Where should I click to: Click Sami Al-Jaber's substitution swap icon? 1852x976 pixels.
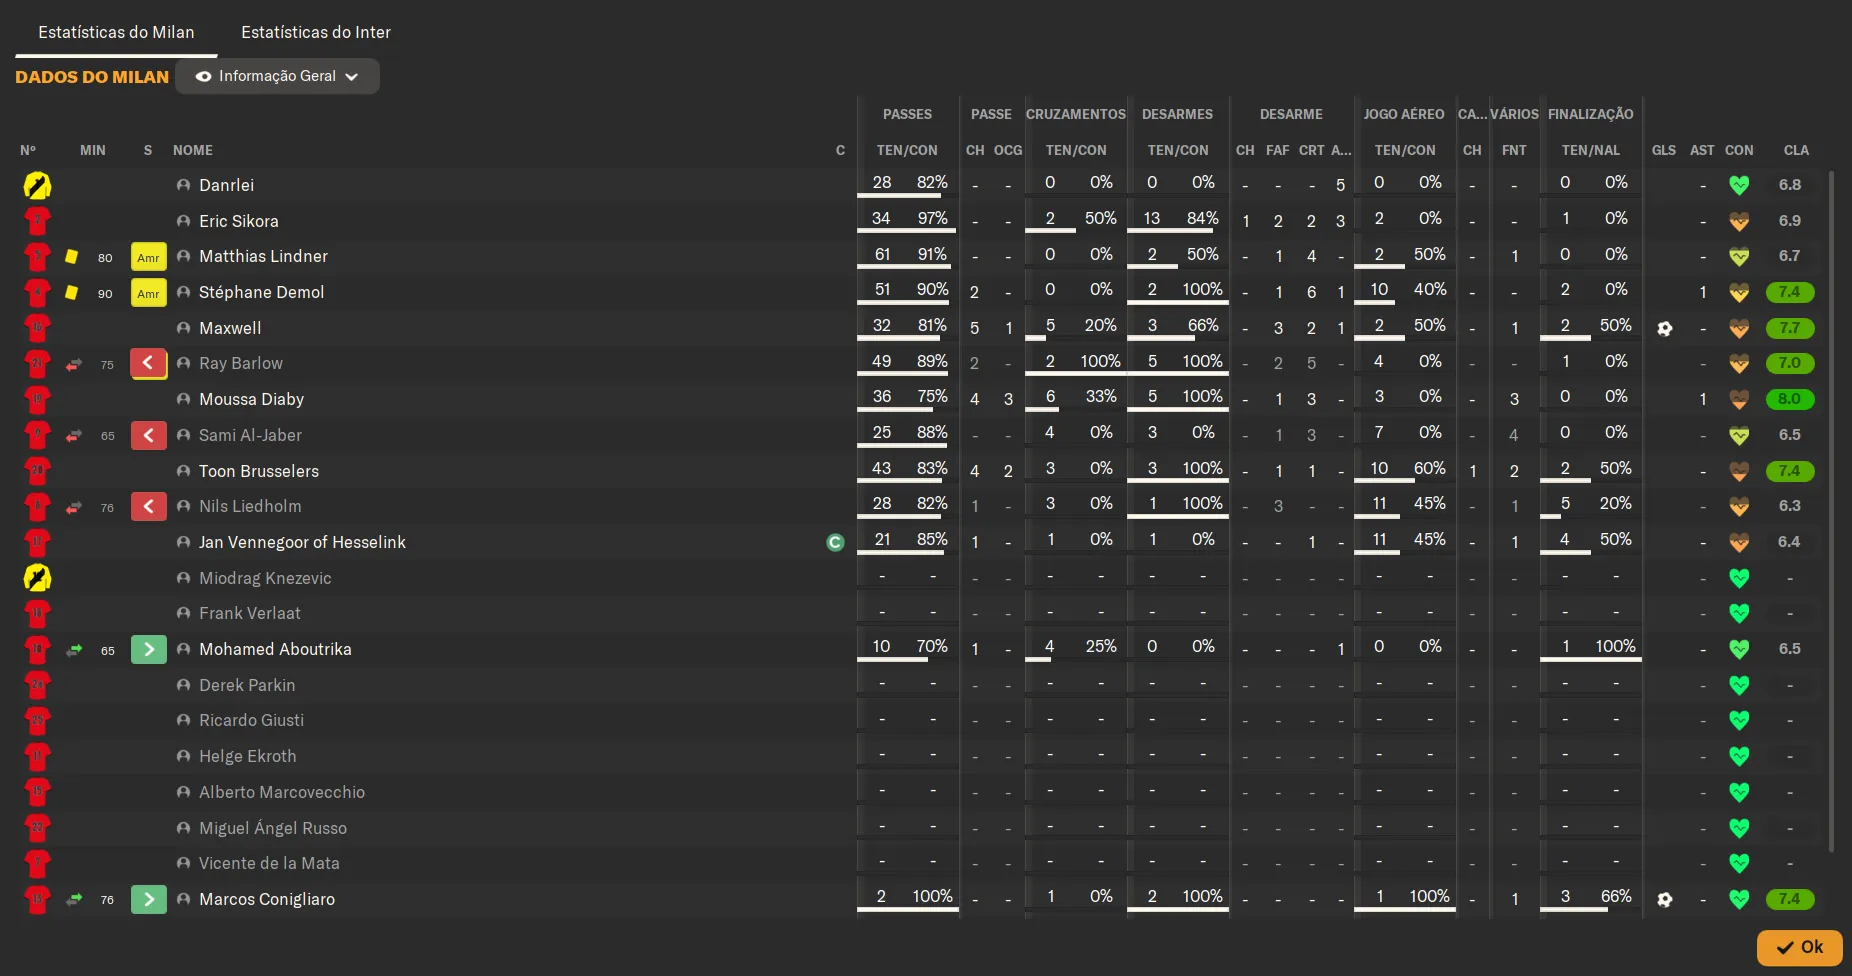click(x=74, y=436)
